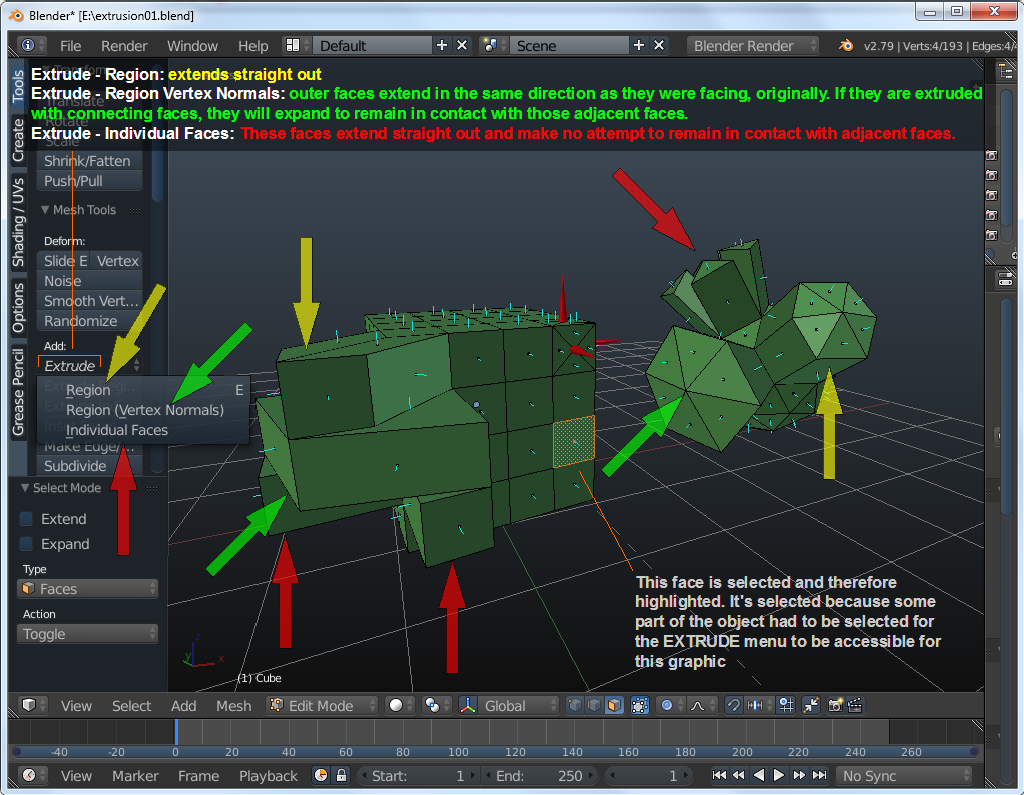
Task: Toggle automerge editing icon
Action: pyautogui.click(x=811, y=705)
